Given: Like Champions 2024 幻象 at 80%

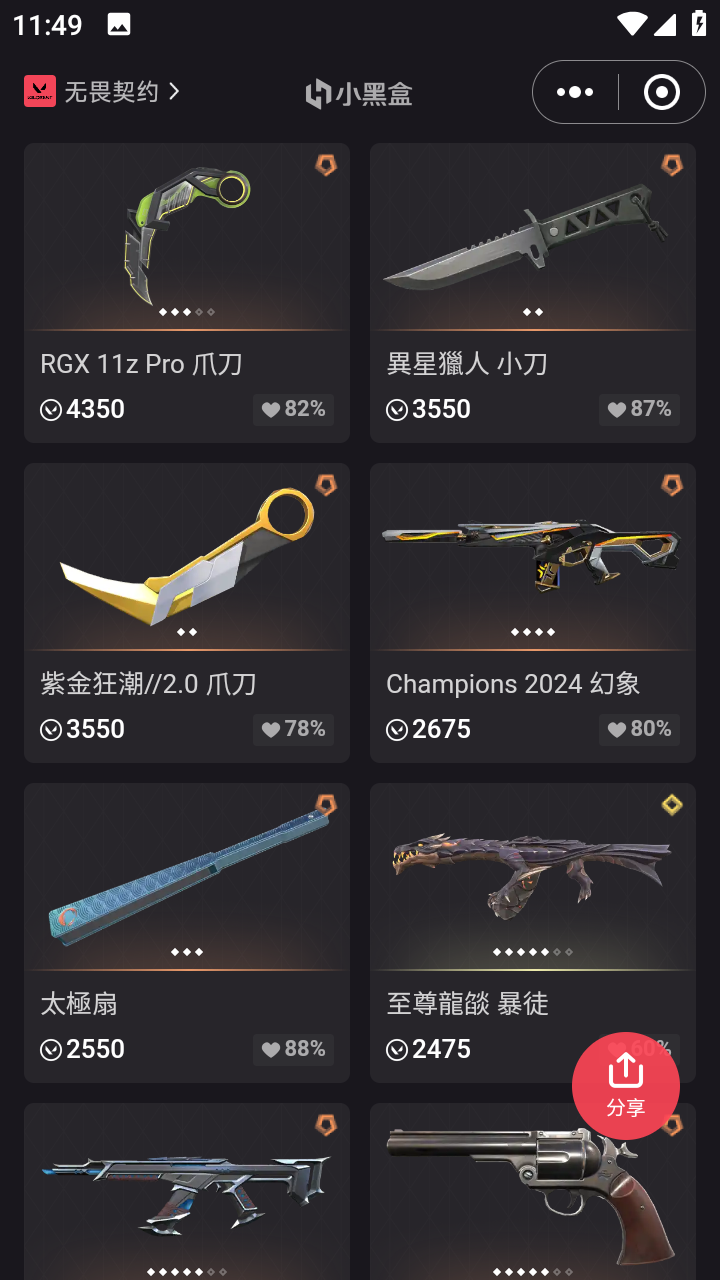Looking at the screenshot, I should pos(639,729).
